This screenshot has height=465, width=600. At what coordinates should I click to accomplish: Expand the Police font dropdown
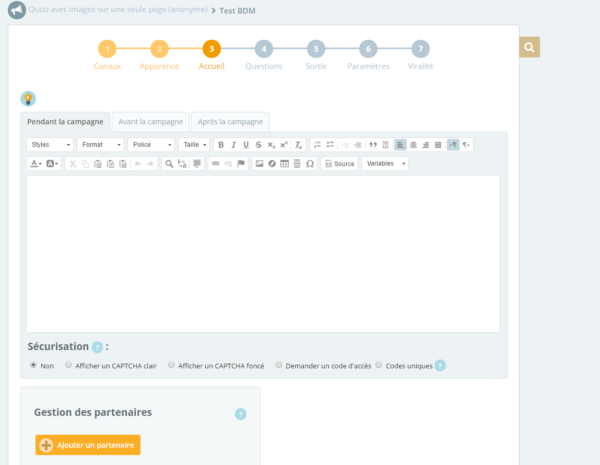(x=151, y=145)
